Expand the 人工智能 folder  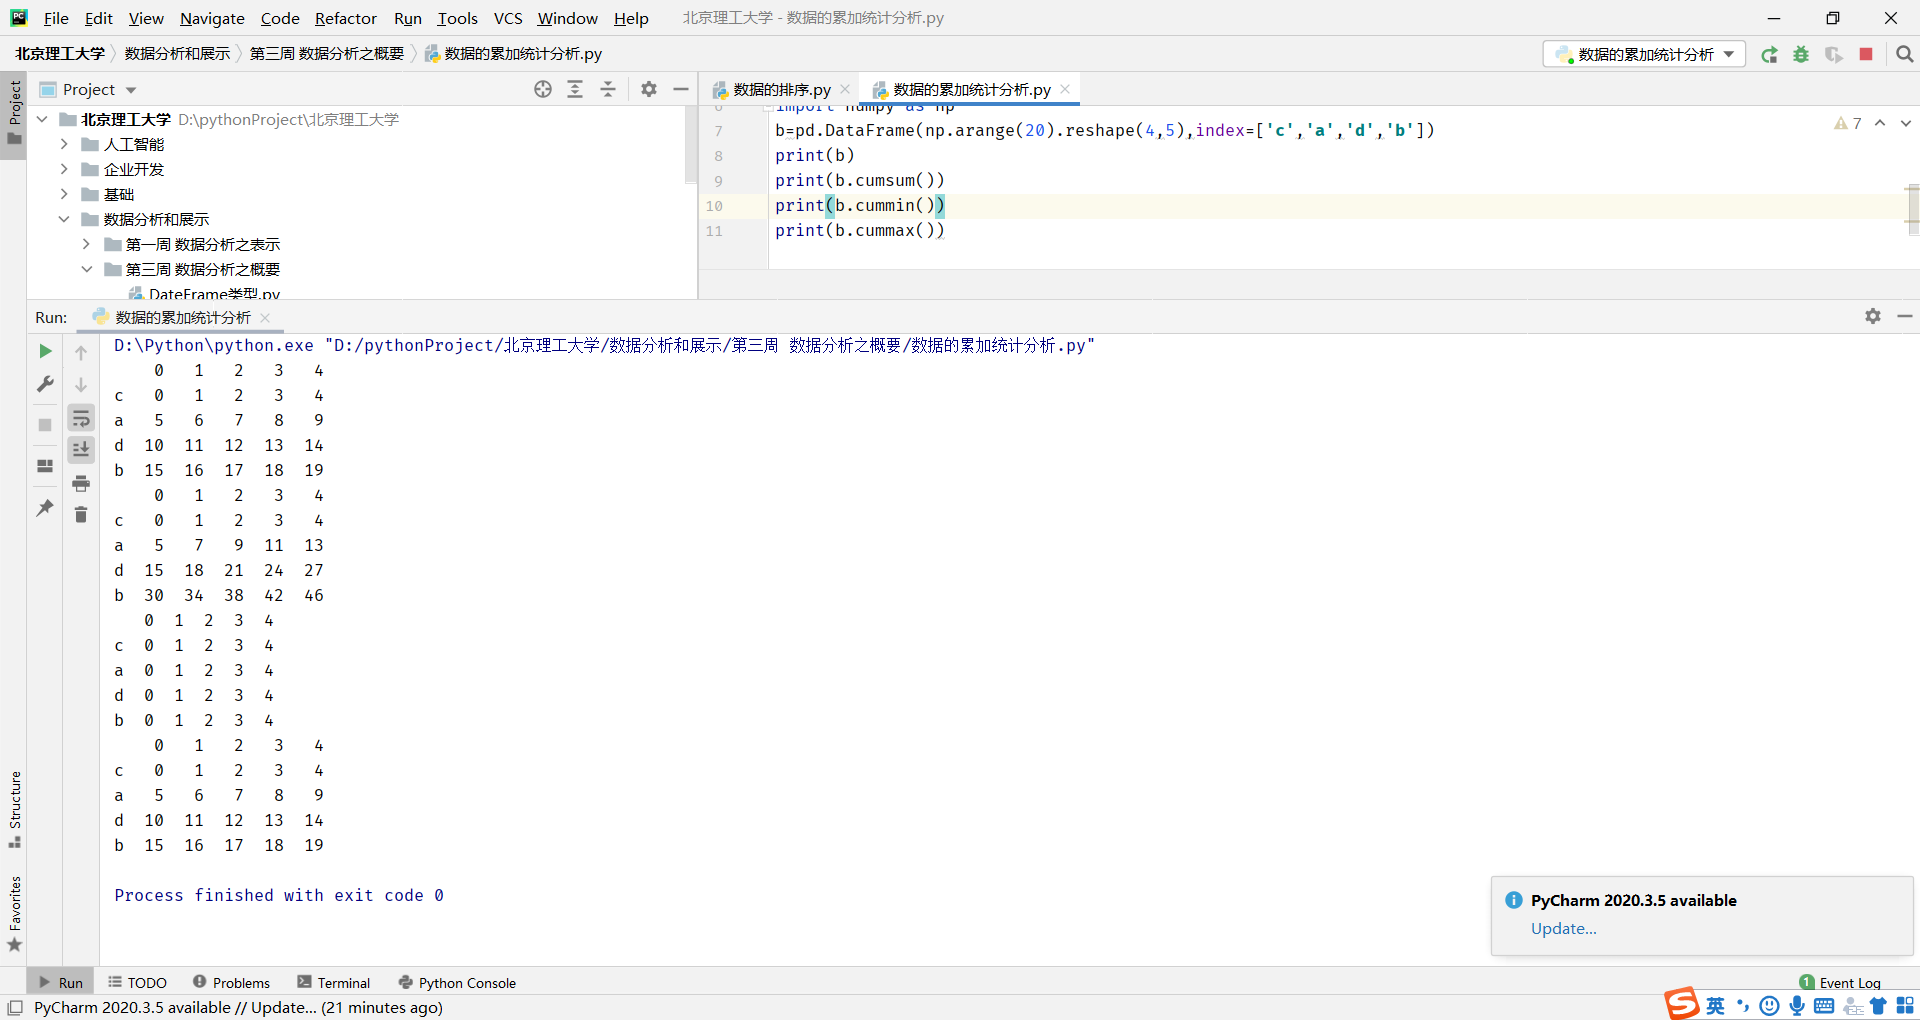(x=64, y=144)
